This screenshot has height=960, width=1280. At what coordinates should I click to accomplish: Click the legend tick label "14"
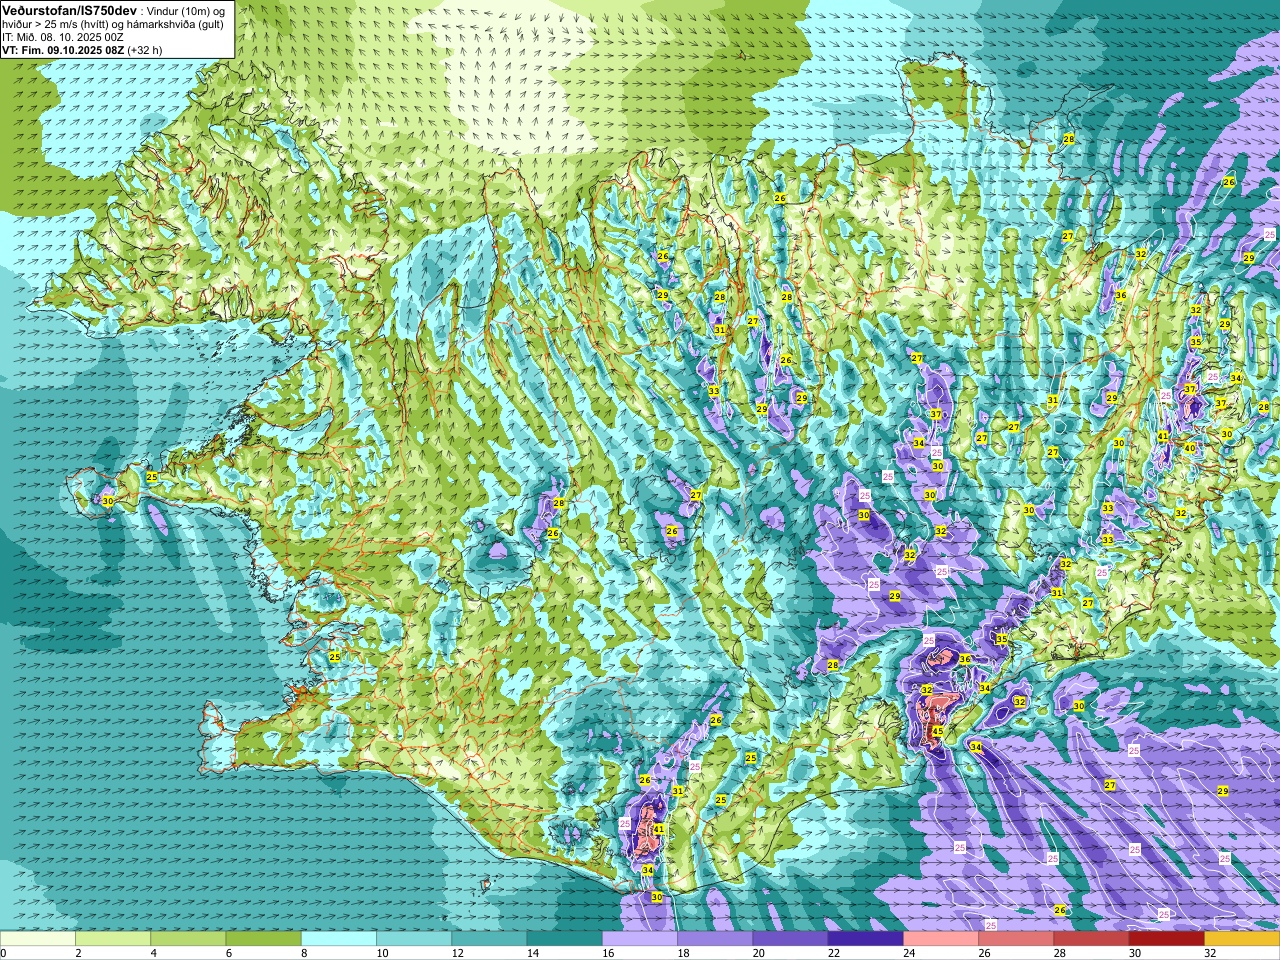pyautogui.click(x=533, y=953)
